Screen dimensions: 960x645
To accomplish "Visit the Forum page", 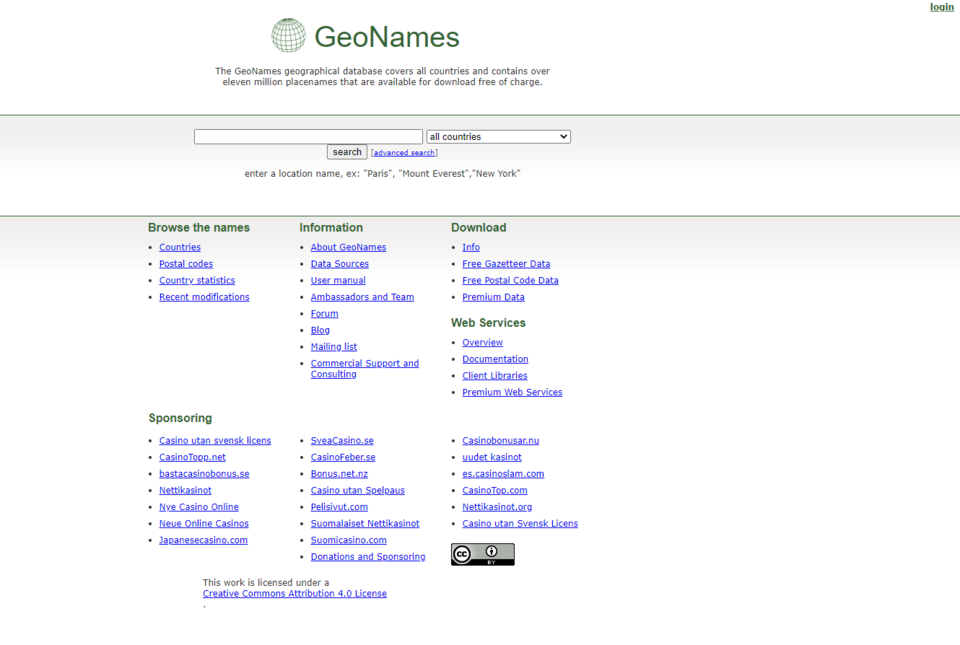I will pyautogui.click(x=324, y=314).
